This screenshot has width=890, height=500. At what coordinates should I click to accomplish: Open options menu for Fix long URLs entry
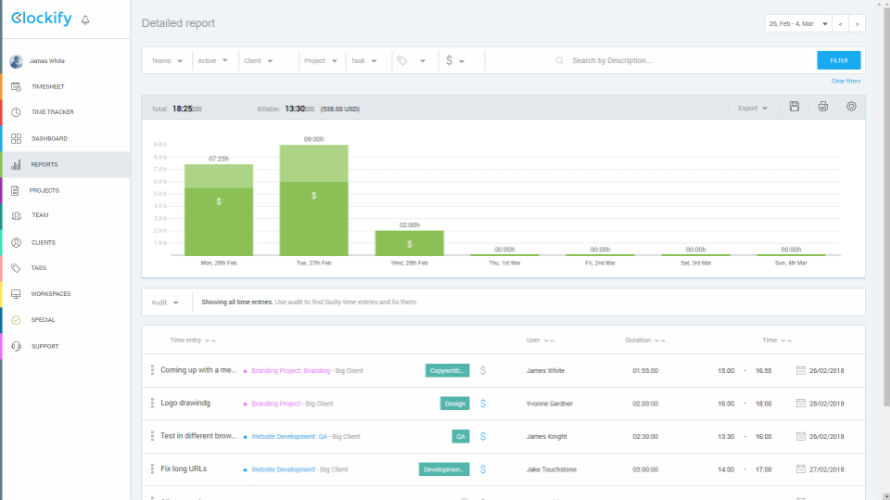point(152,469)
